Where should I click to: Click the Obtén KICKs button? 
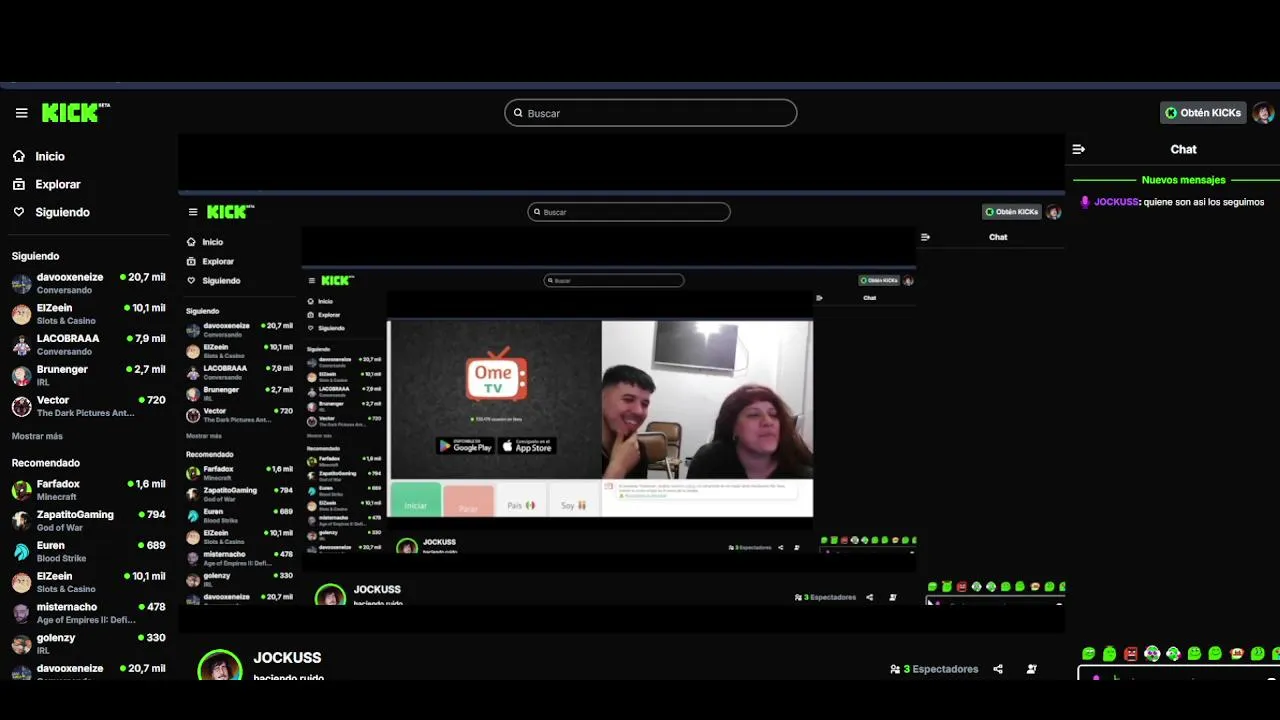point(1203,113)
